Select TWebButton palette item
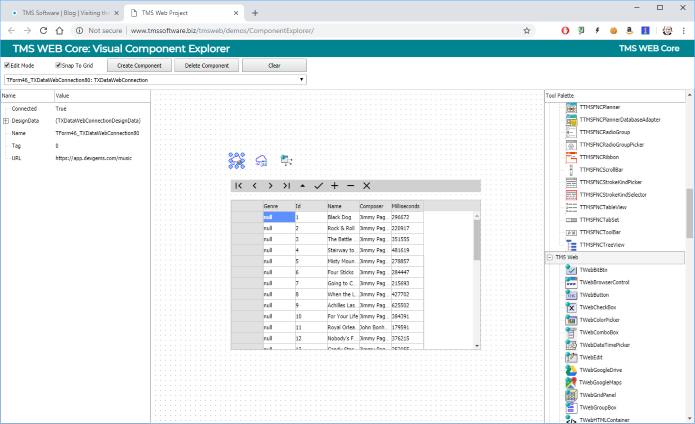 594,295
